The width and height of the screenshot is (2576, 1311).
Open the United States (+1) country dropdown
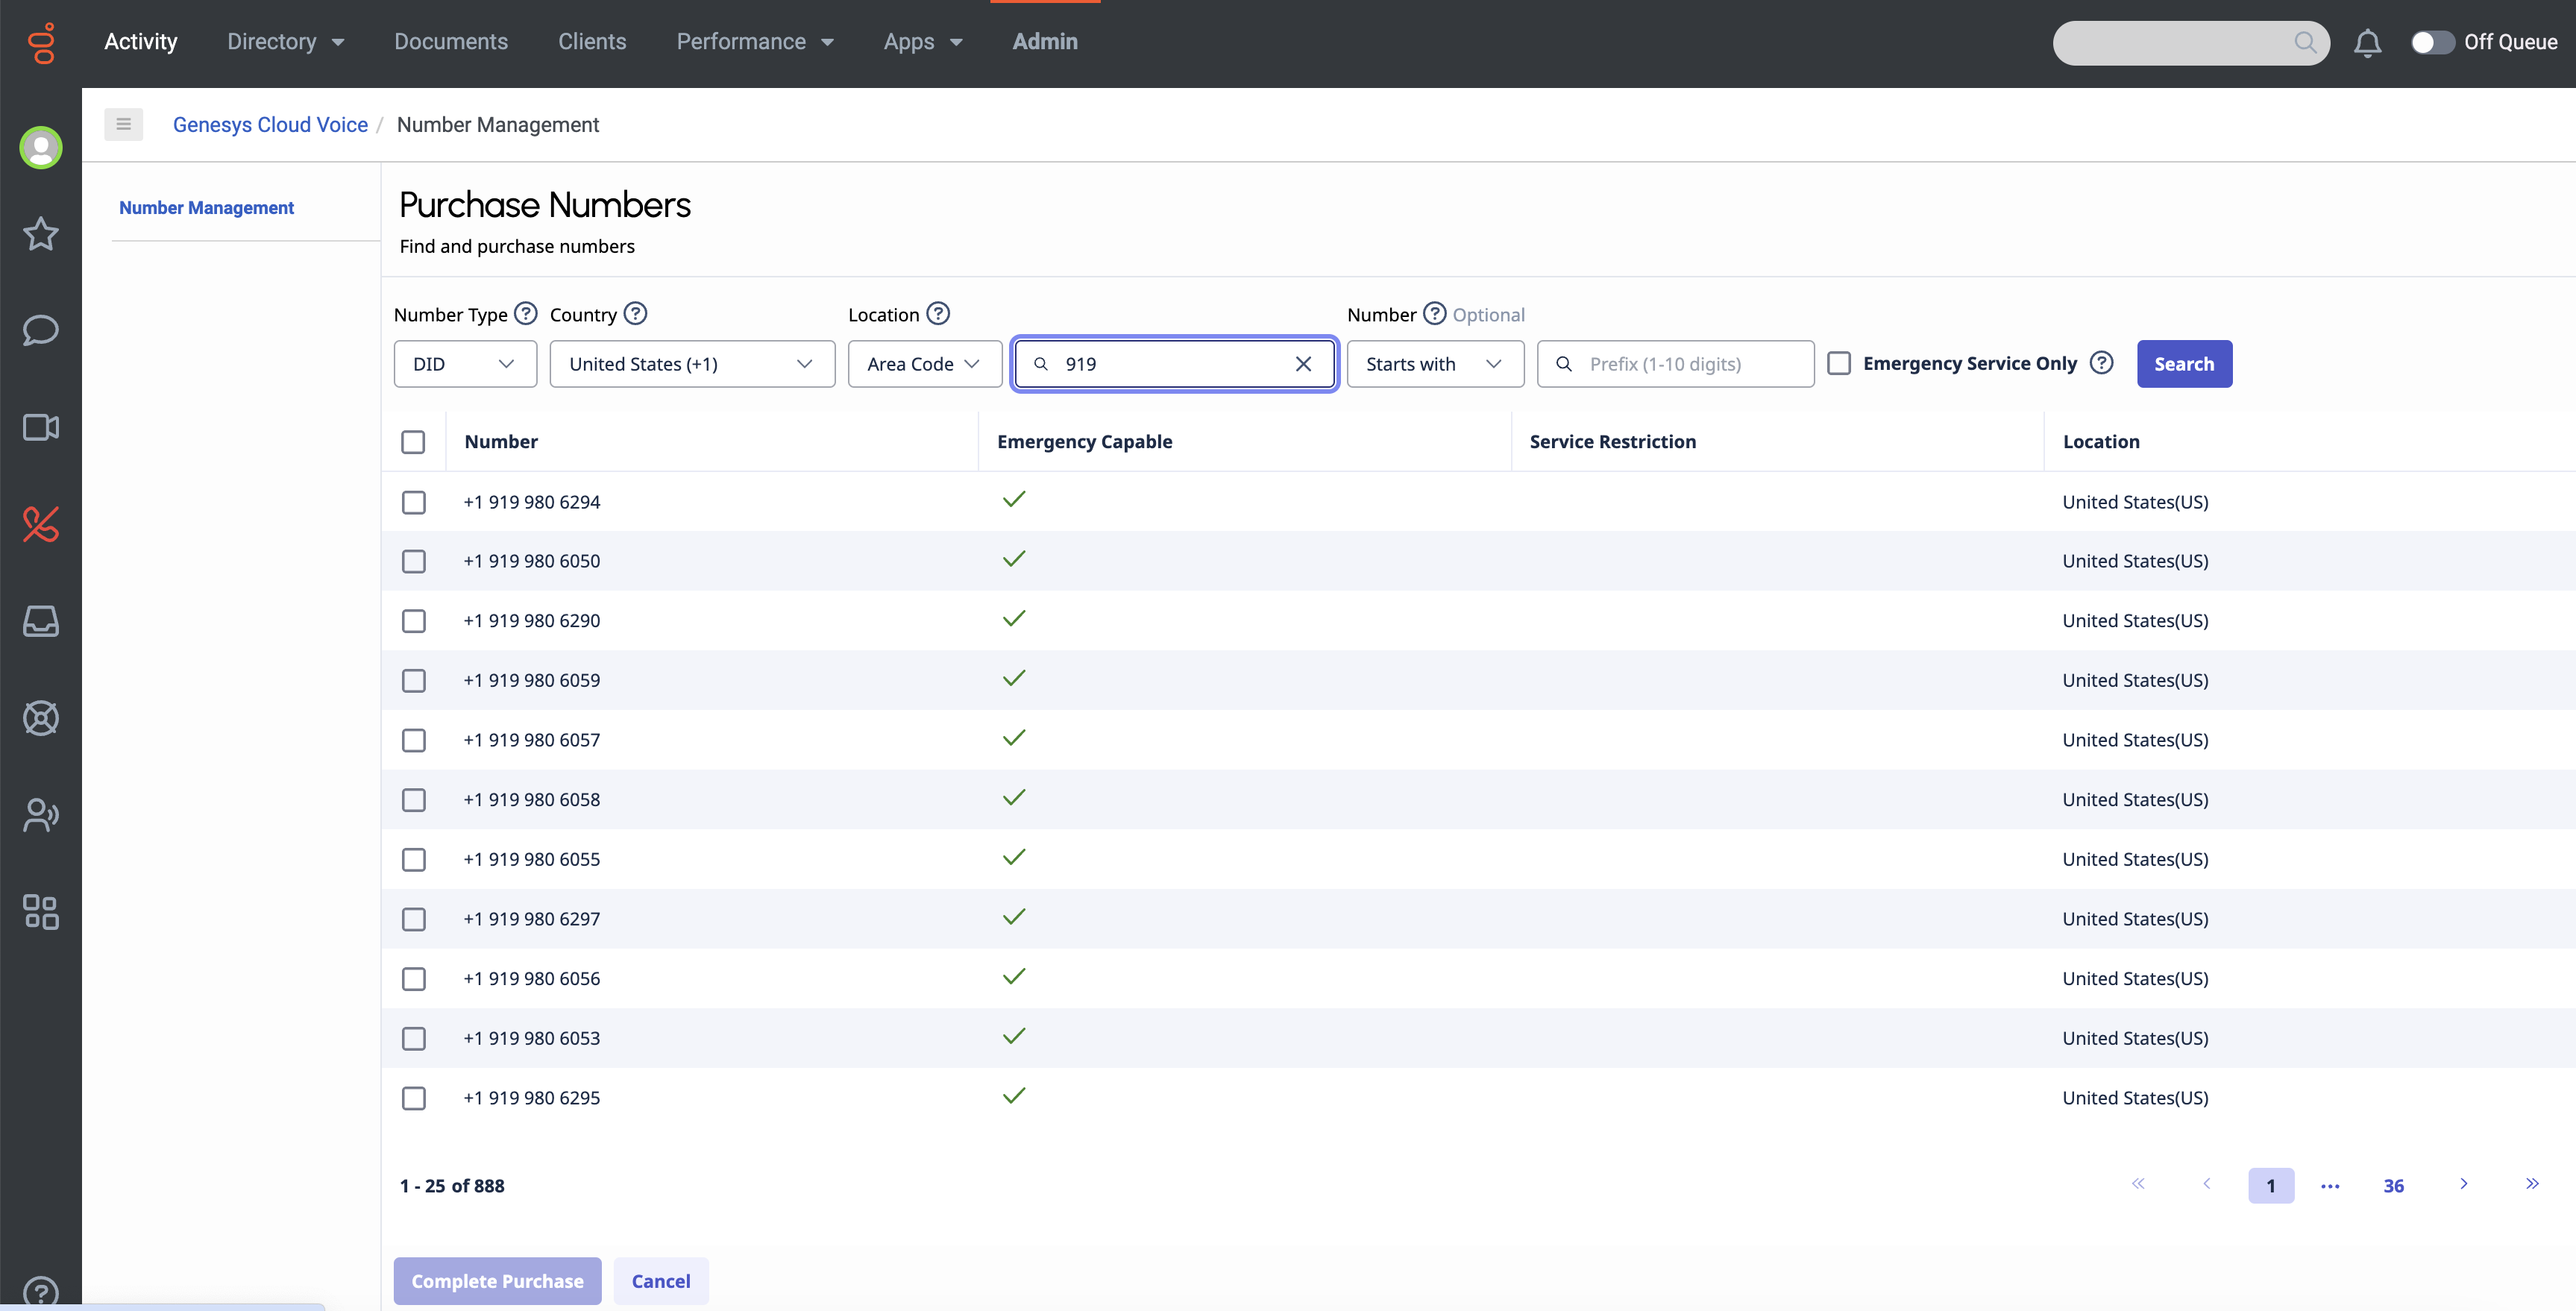coord(691,364)
